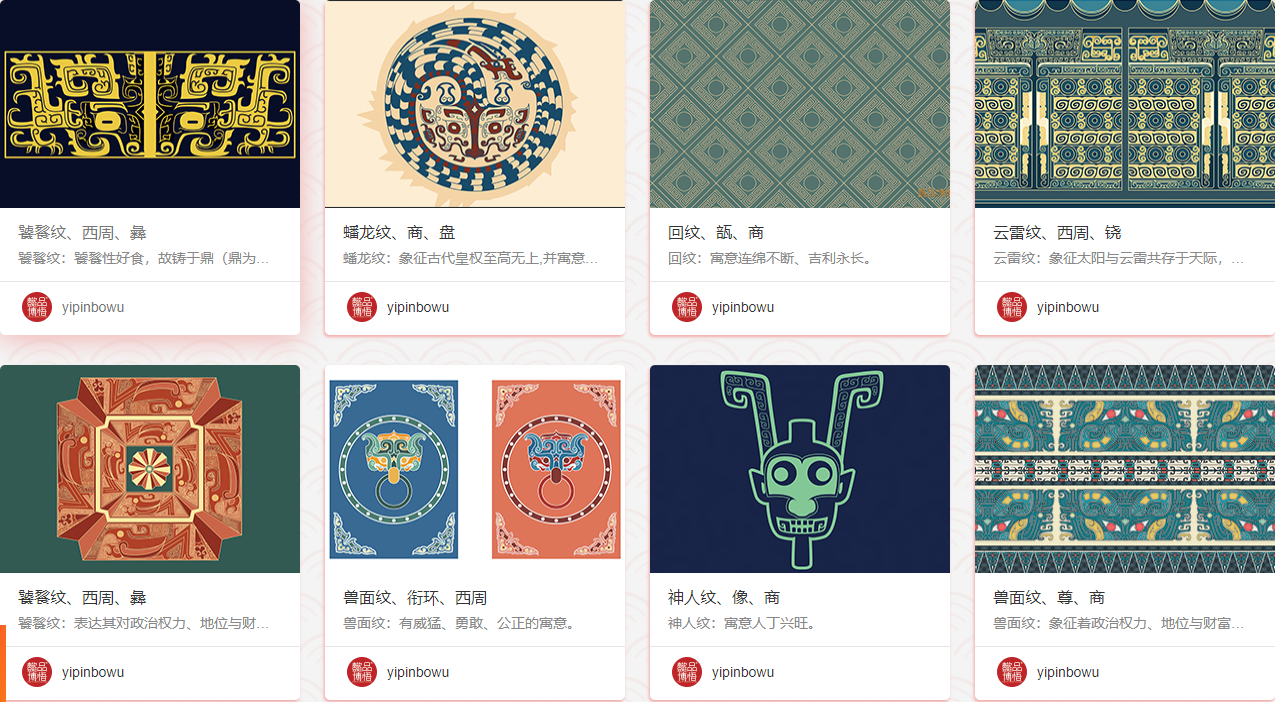1275x702 pixels.
Task: Open the dark blue 饕餮纹 bronze pattern thumbnail
Action: (150, 104)
